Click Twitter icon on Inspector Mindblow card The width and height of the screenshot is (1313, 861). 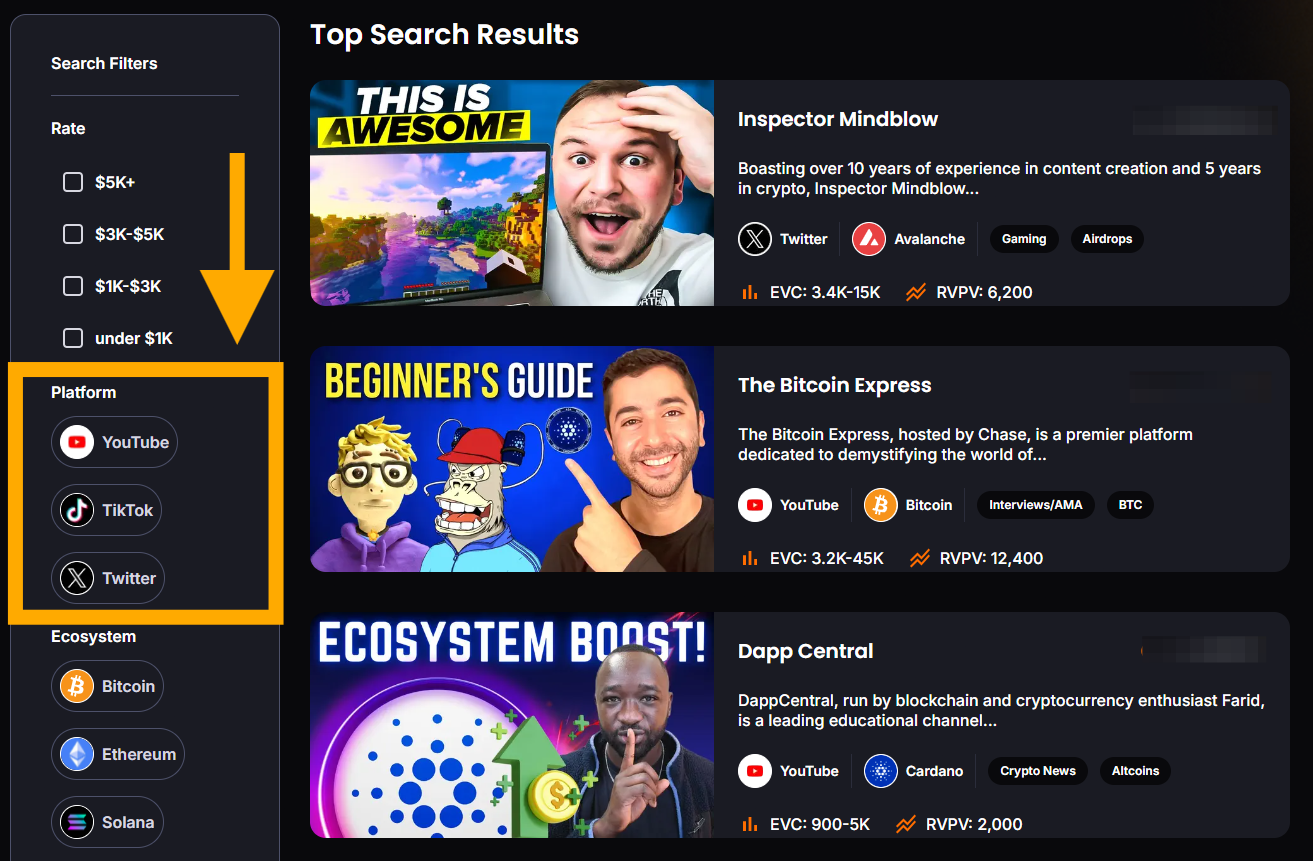(x=755, y=239)
